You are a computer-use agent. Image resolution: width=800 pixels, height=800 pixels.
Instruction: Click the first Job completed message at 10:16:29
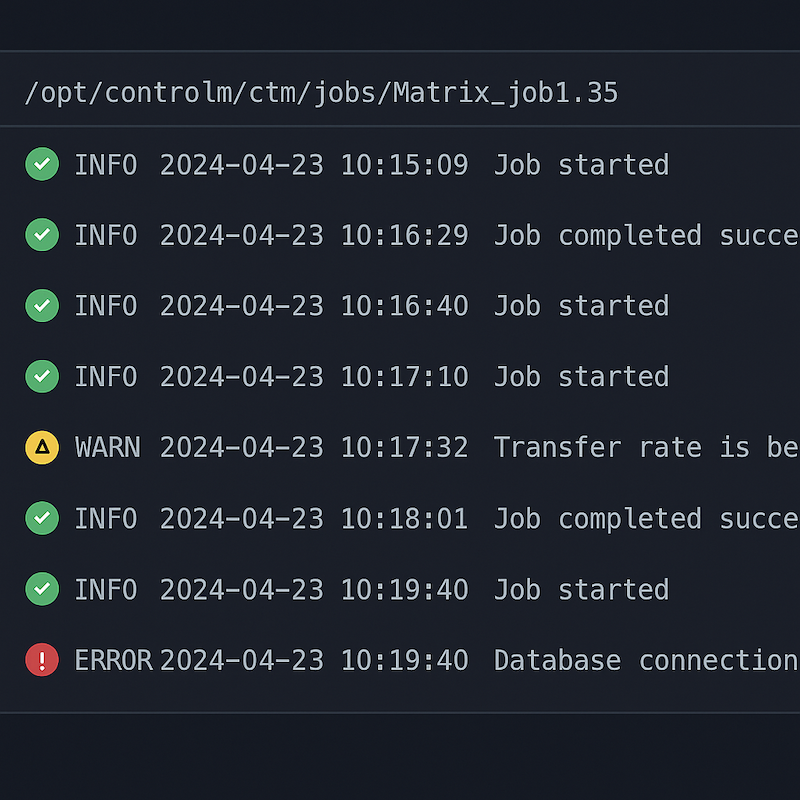pyautogui.click(x=645, y=235)
